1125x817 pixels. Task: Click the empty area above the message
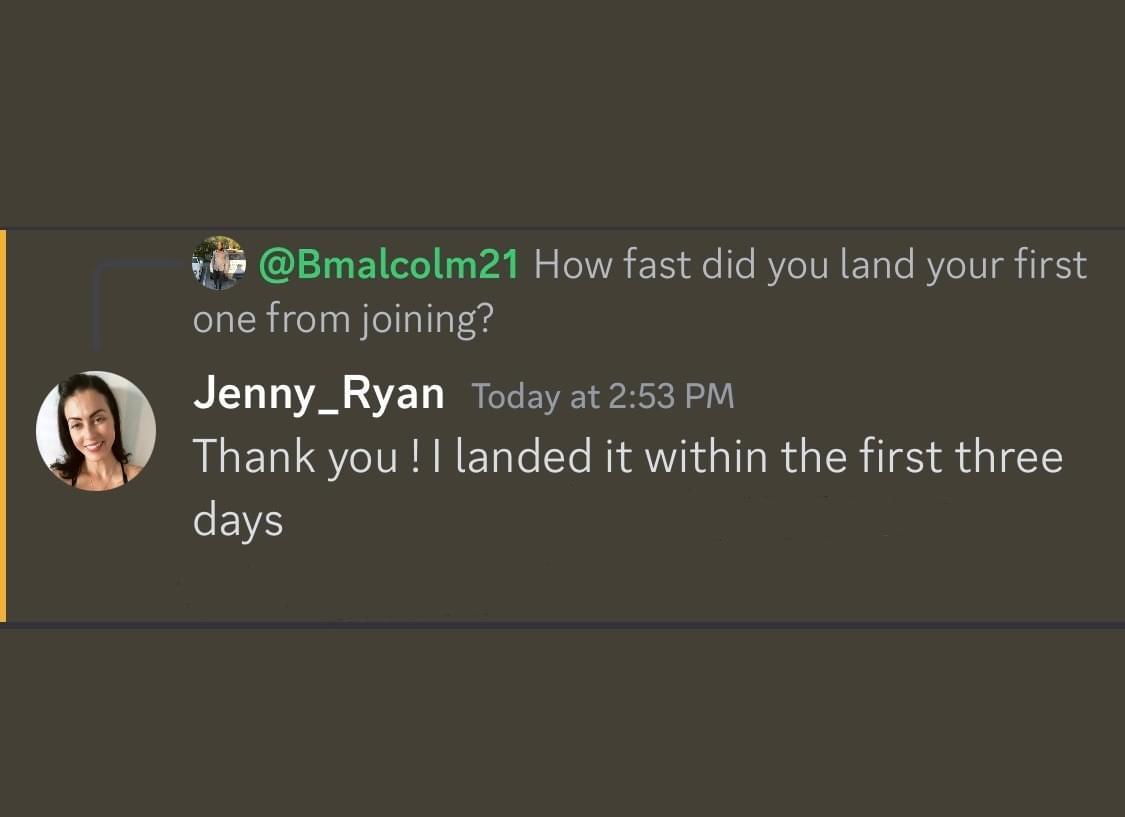(562, 110)
